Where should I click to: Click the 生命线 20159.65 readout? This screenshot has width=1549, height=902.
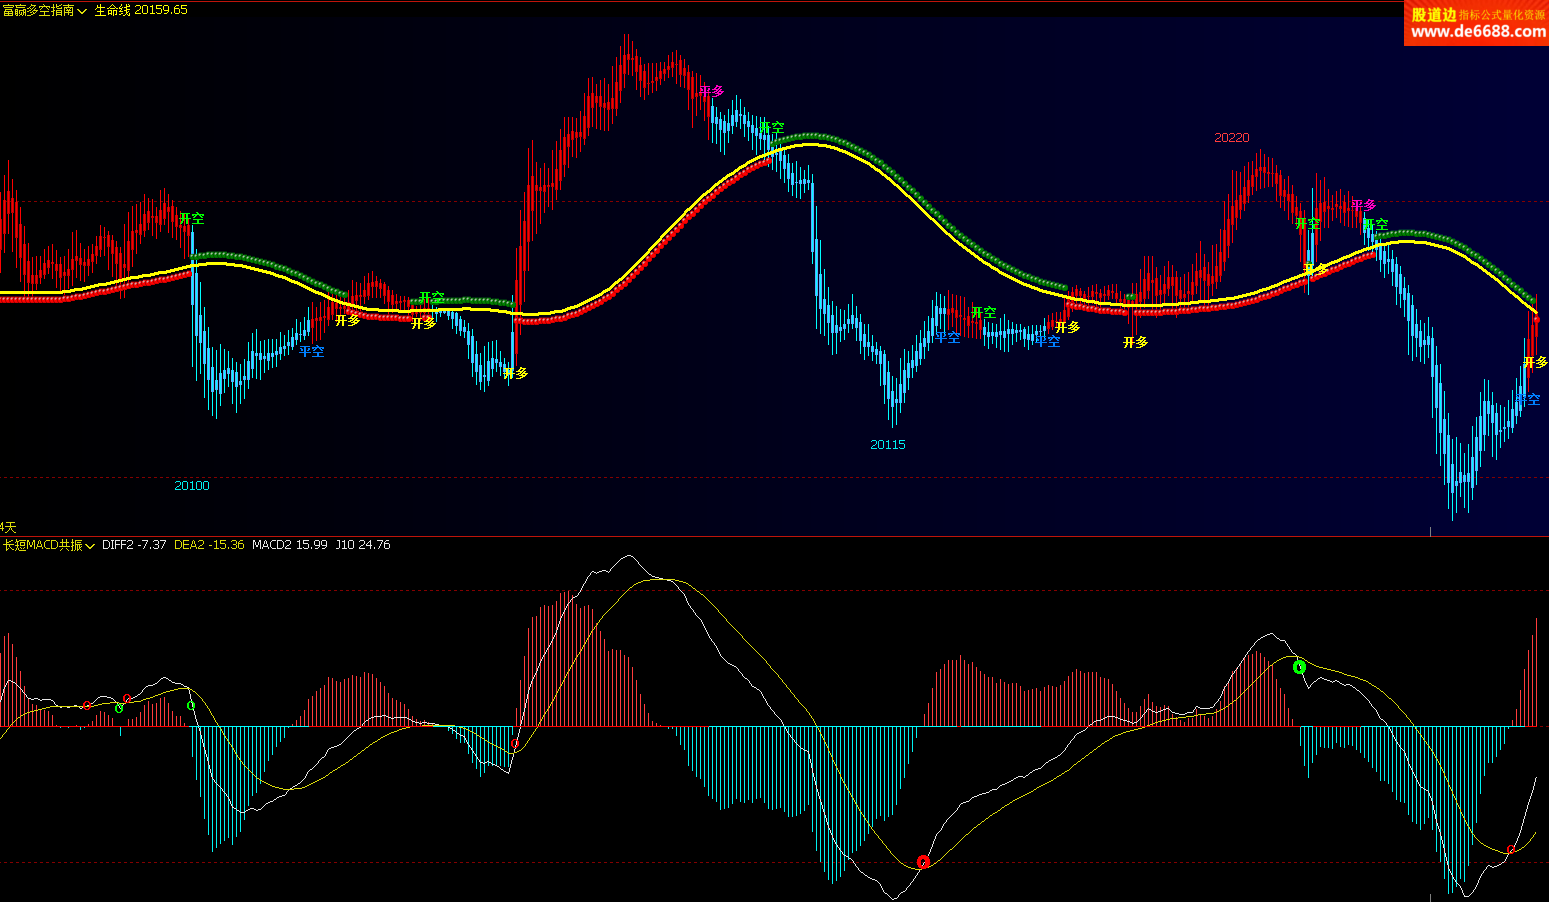[141, 10]
